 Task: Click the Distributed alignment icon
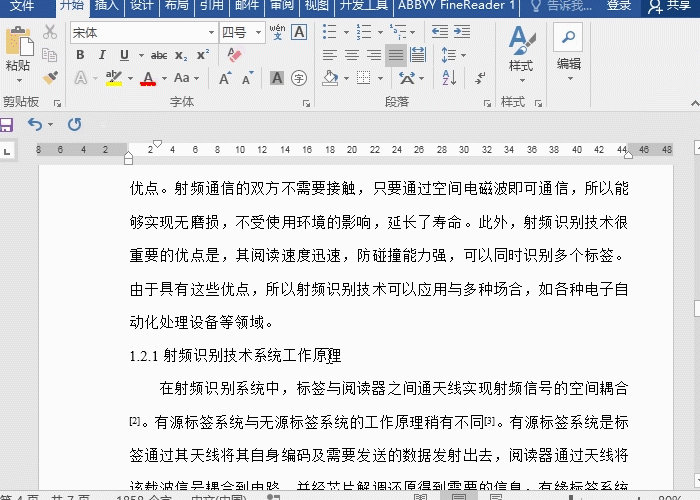(x=418, y=55)
